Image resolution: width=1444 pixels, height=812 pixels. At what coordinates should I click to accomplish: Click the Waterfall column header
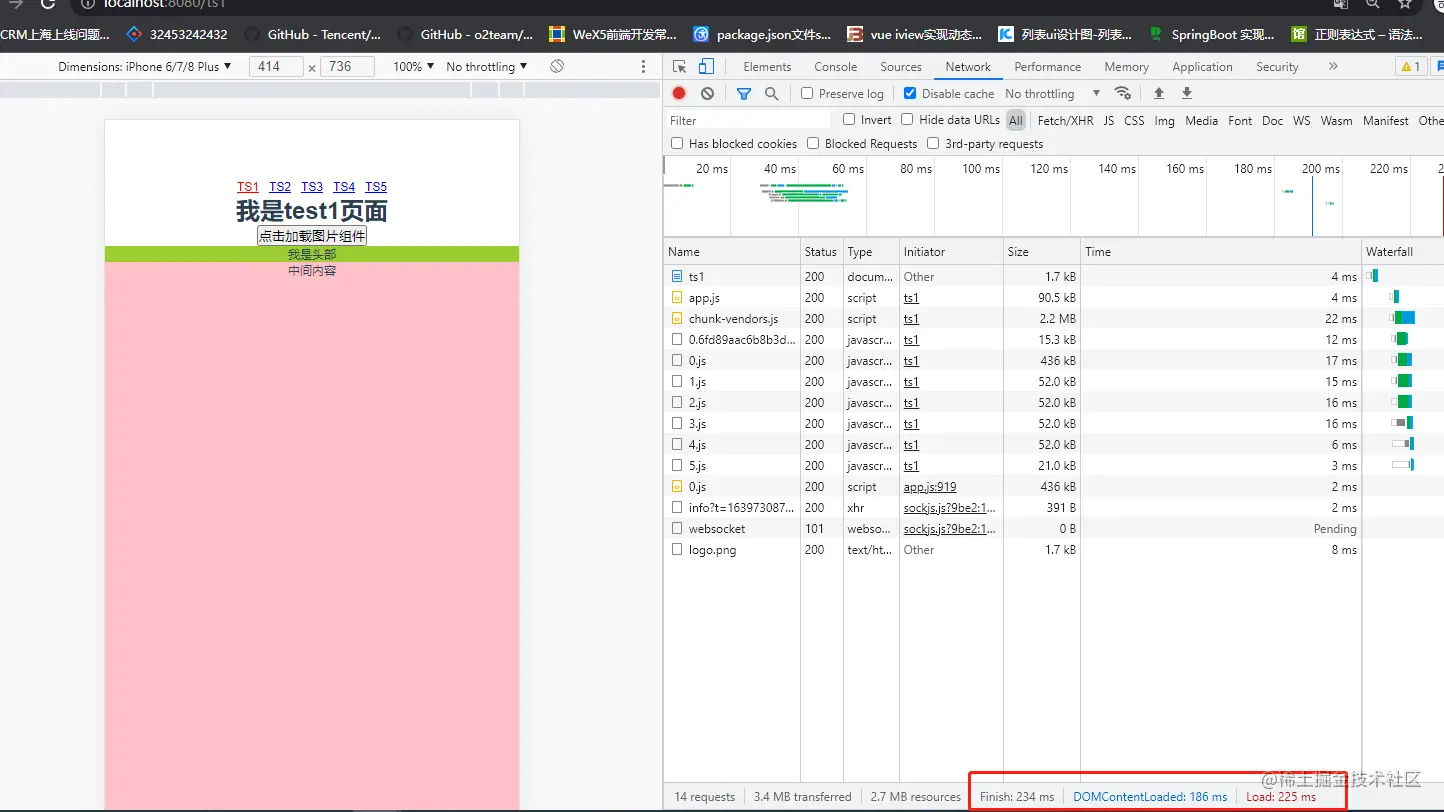(x=1403, y=252)
